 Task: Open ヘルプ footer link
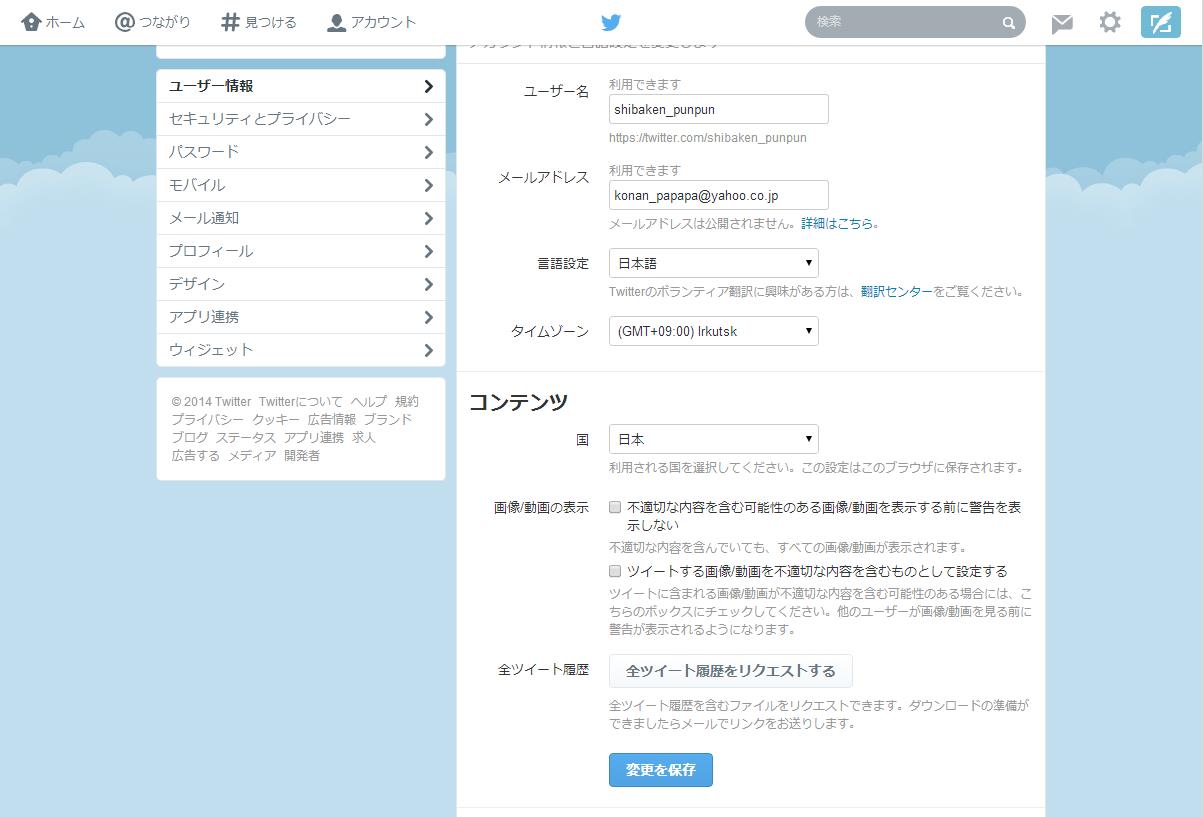[368, 401]
